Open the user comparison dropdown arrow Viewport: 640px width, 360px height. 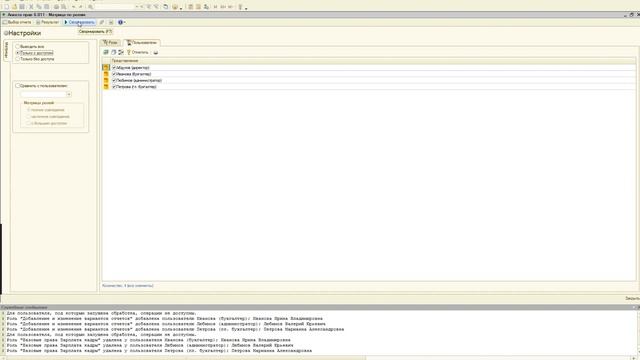pyautogui.click(x=69, y=94)
